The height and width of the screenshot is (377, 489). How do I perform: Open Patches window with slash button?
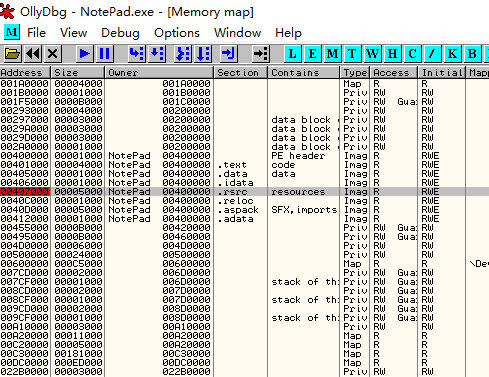432,53
